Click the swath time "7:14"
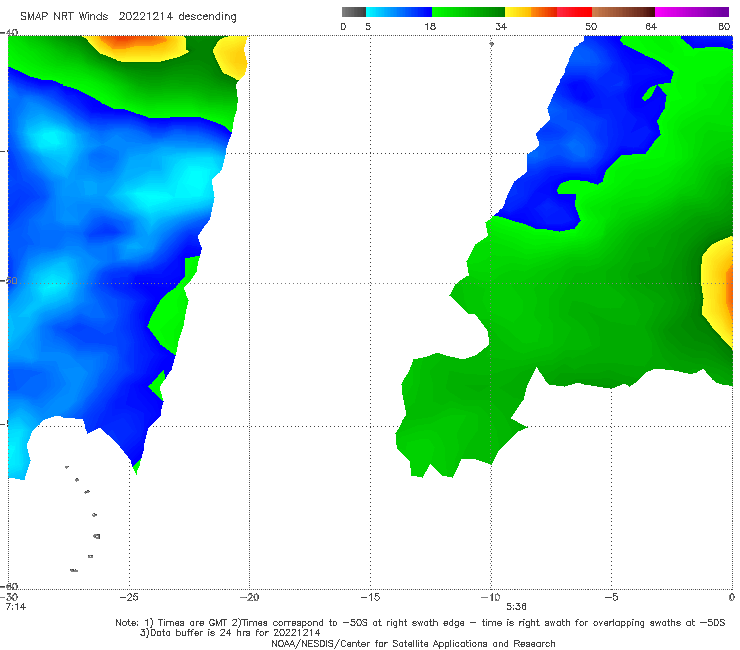 [16, 607]
